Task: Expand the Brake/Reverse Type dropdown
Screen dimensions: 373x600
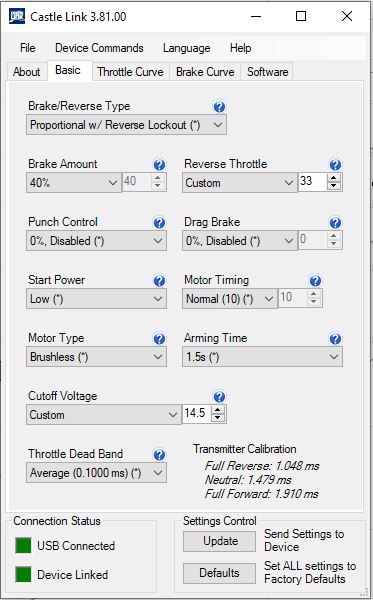Action: pos(126,125)
